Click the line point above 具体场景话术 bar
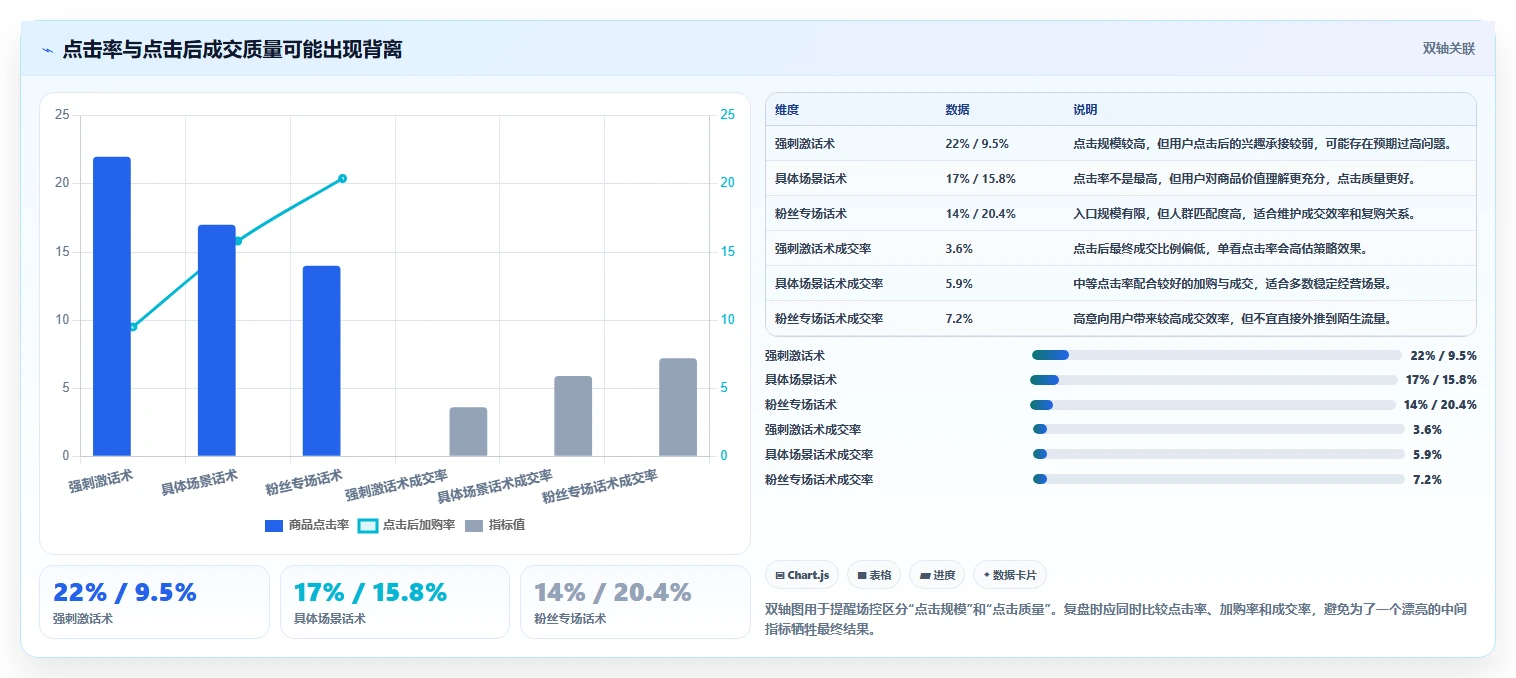Image resolution: width=1516 pixels, height=678 pixels. click(x=237, y=241)
